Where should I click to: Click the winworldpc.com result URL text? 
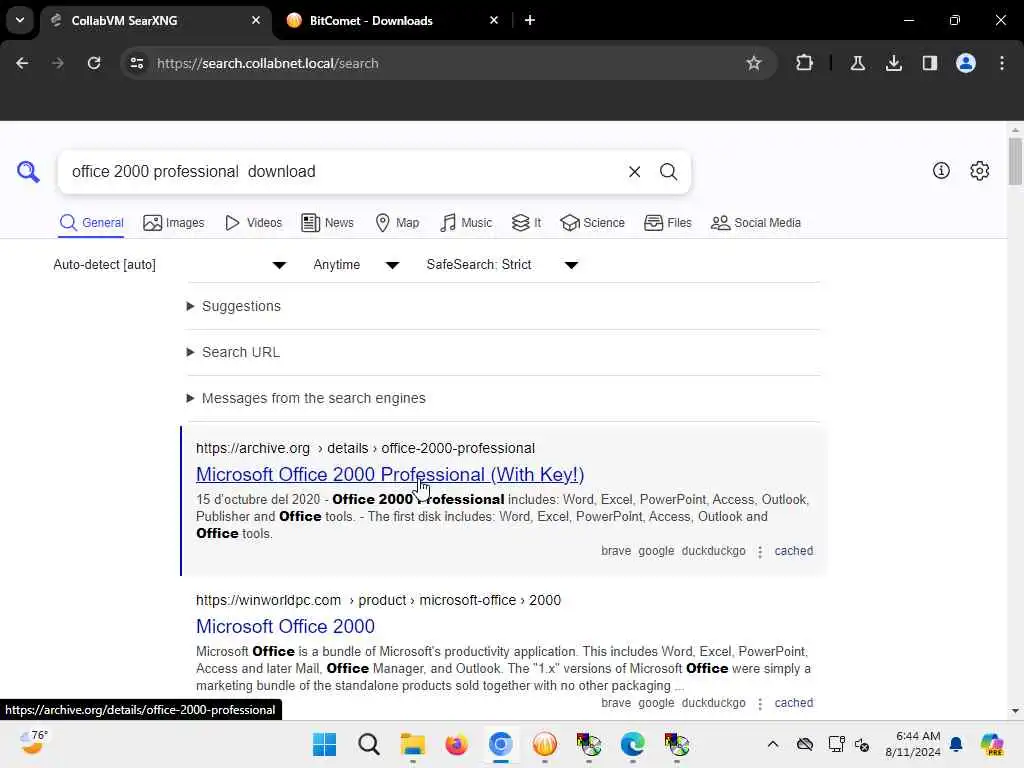click(378, 600)
